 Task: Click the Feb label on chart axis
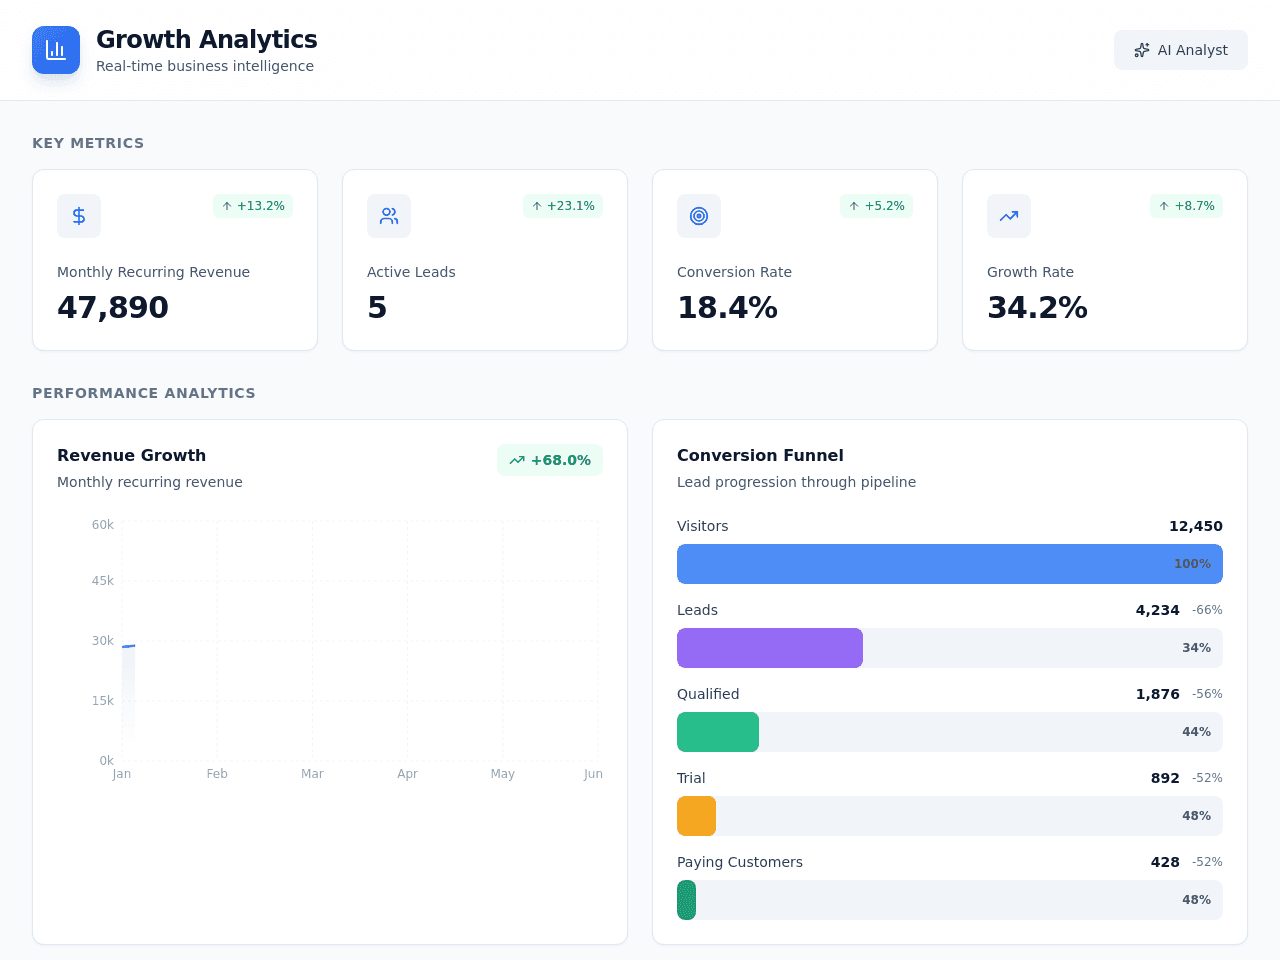tap(217, 774)
